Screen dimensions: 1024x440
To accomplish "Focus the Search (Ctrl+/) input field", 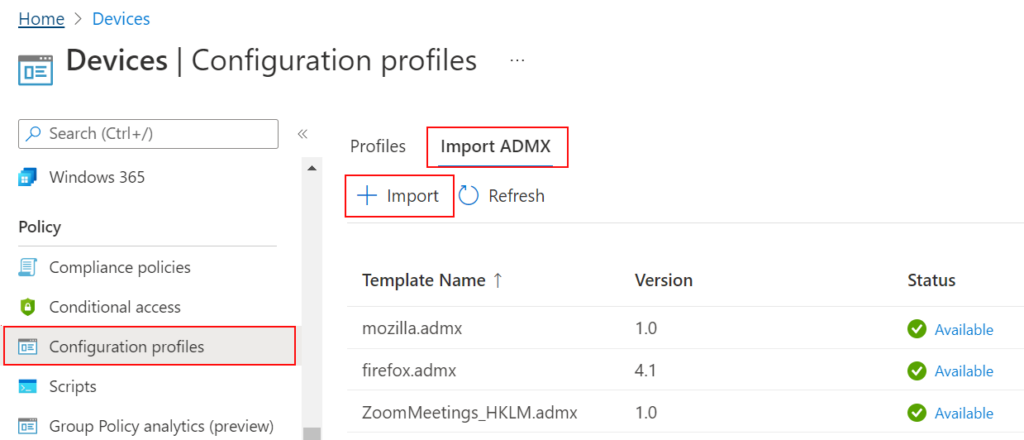I will pyautogui.click(x=148, y=134).
